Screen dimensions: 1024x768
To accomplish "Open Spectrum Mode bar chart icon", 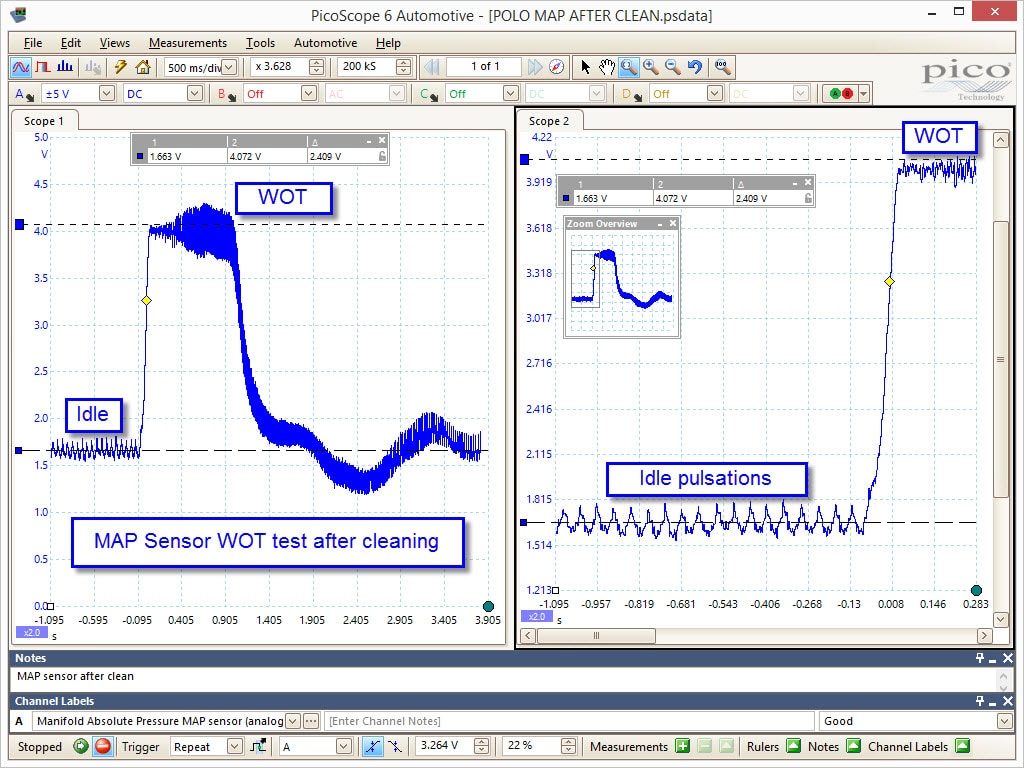I will pos(65,67).
